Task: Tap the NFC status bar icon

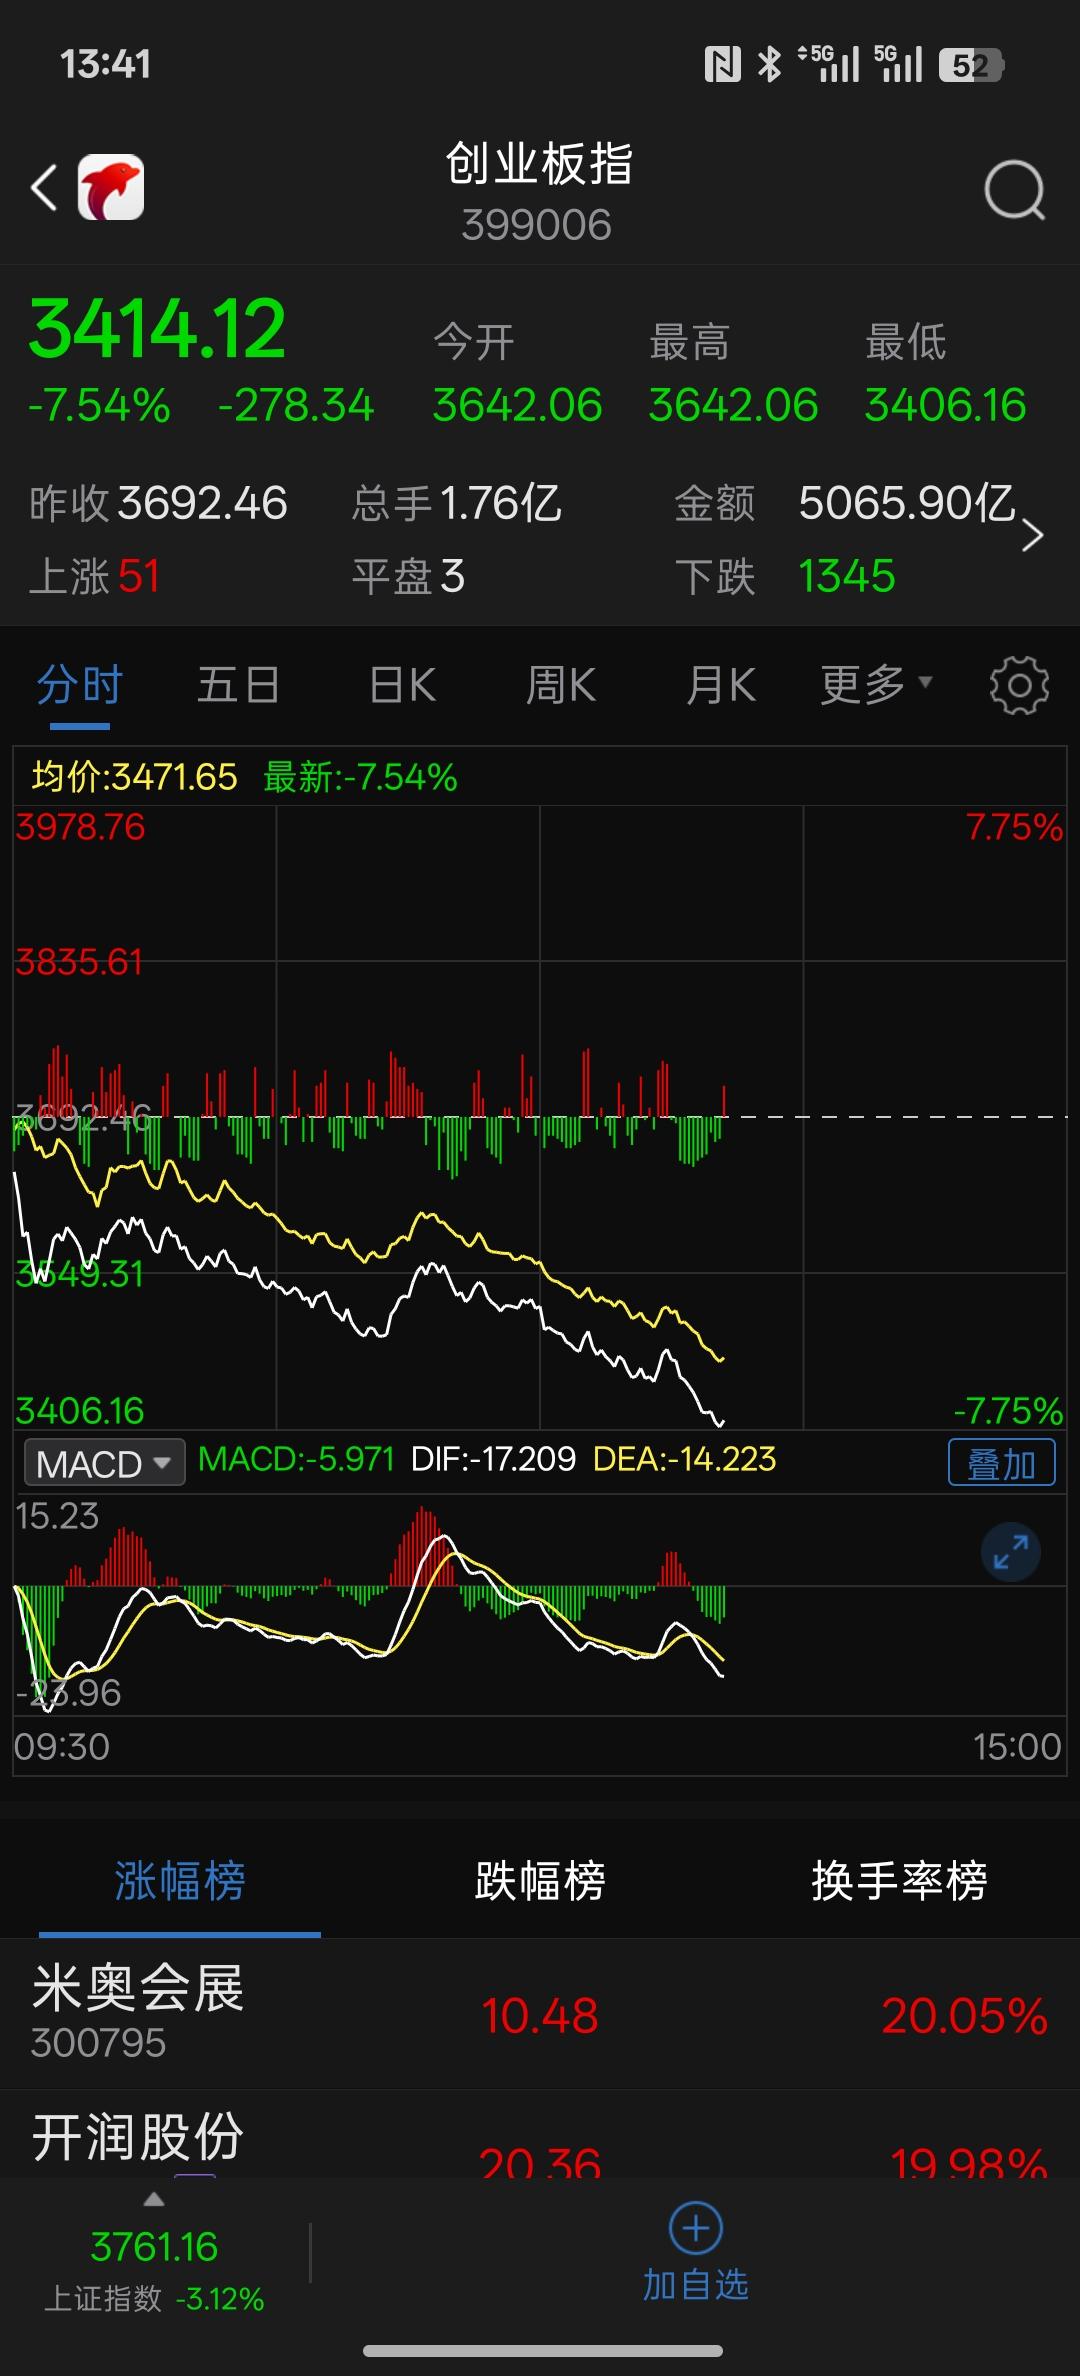Action: pos(722,65)
